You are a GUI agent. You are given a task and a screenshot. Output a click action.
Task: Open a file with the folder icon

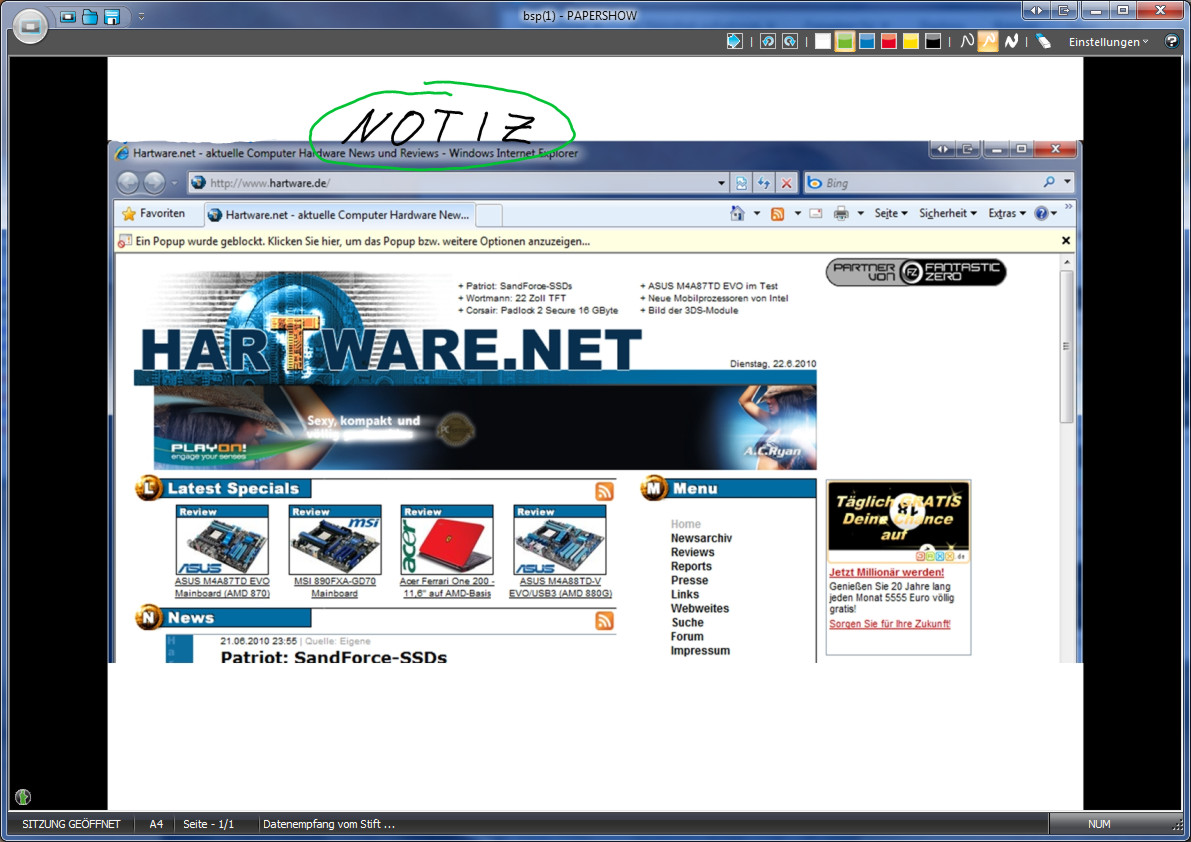[90, 17]
